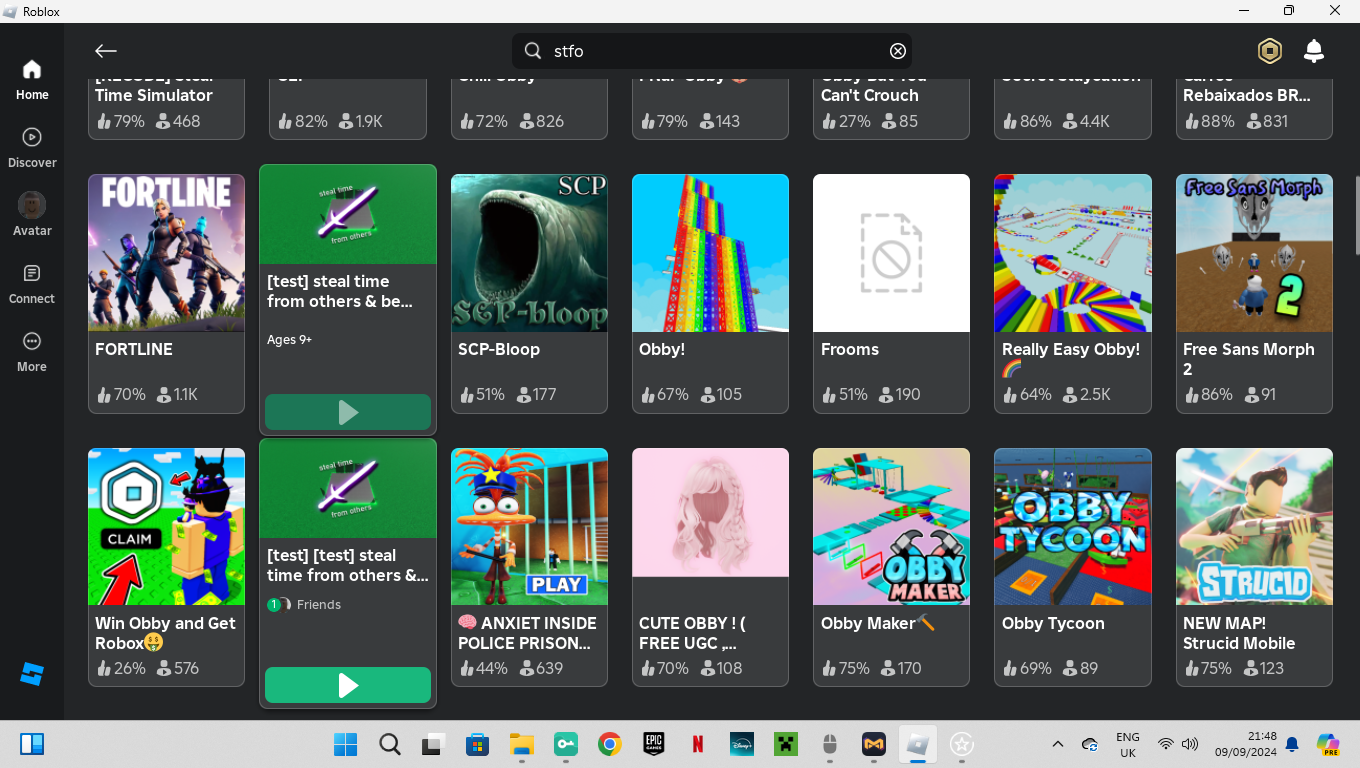
Task: Click the Ages 9+ label
Action: pyautogui.click(x=290, y=340)
